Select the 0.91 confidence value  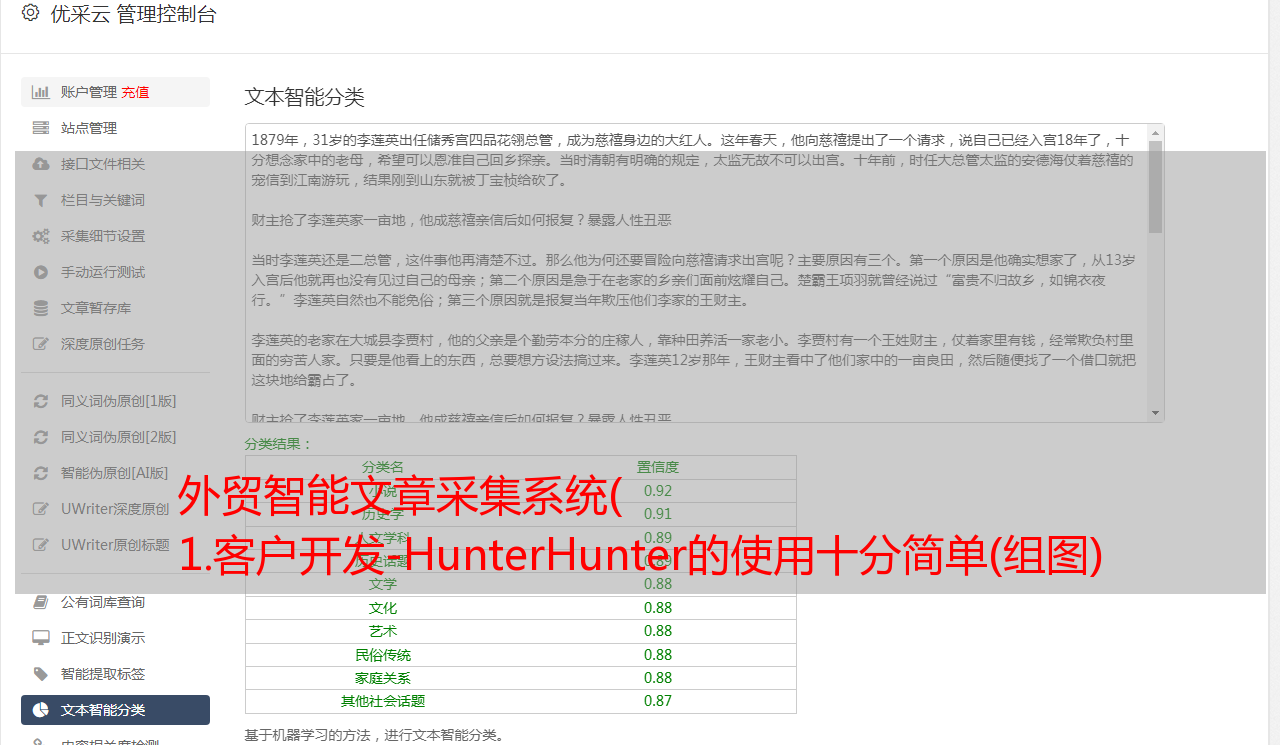(x=658, y=514)
